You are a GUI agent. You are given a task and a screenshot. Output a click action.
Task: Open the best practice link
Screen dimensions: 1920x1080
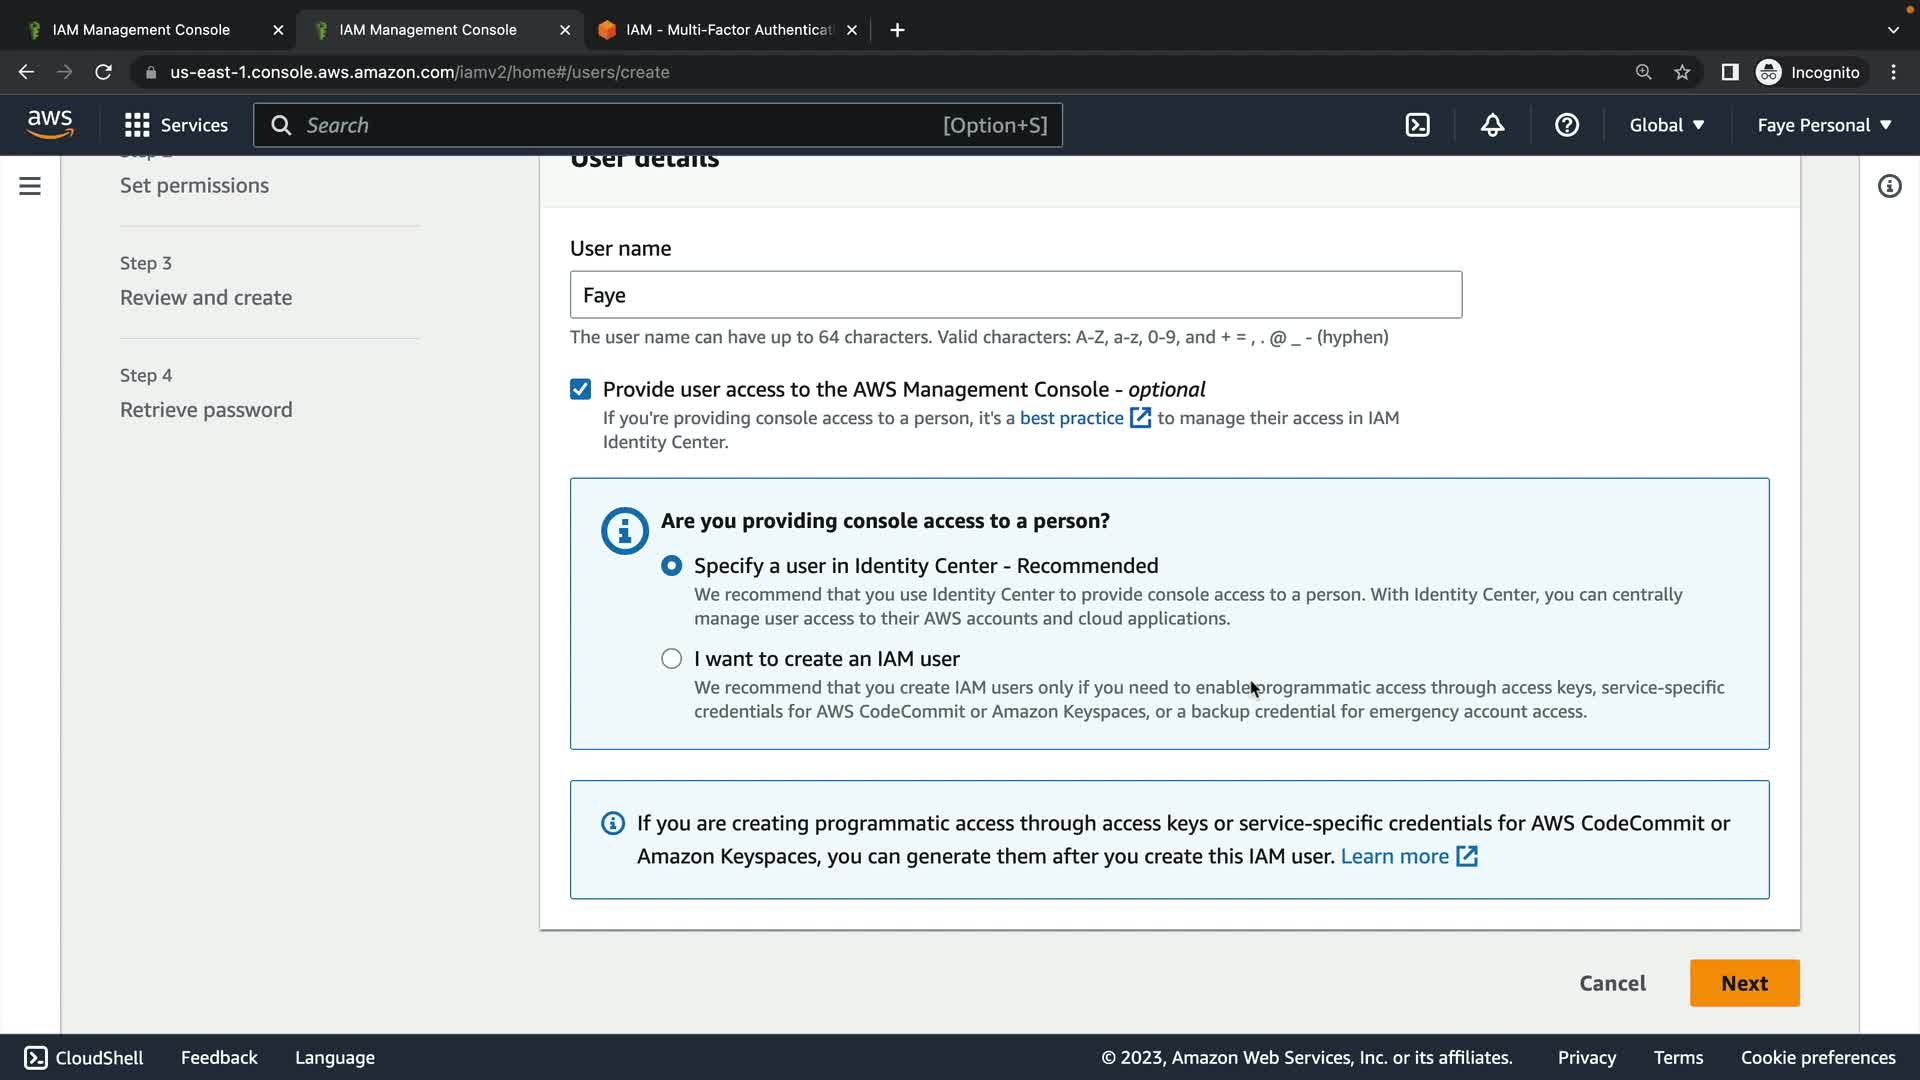[x=1071, y=418]
